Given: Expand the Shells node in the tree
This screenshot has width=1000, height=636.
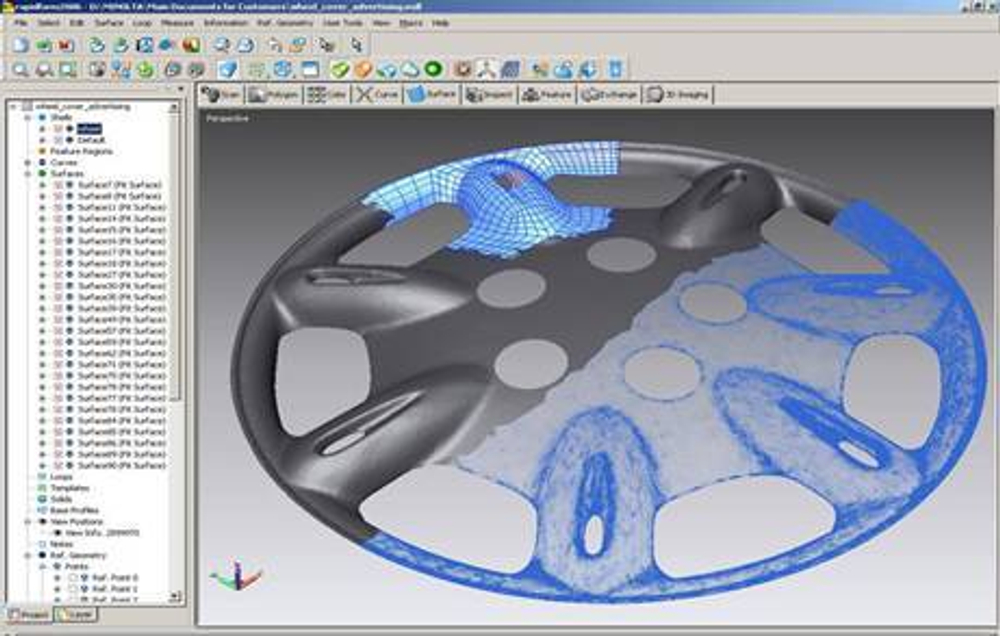Looking at the screenshot, I should click(x=28, y=117).
